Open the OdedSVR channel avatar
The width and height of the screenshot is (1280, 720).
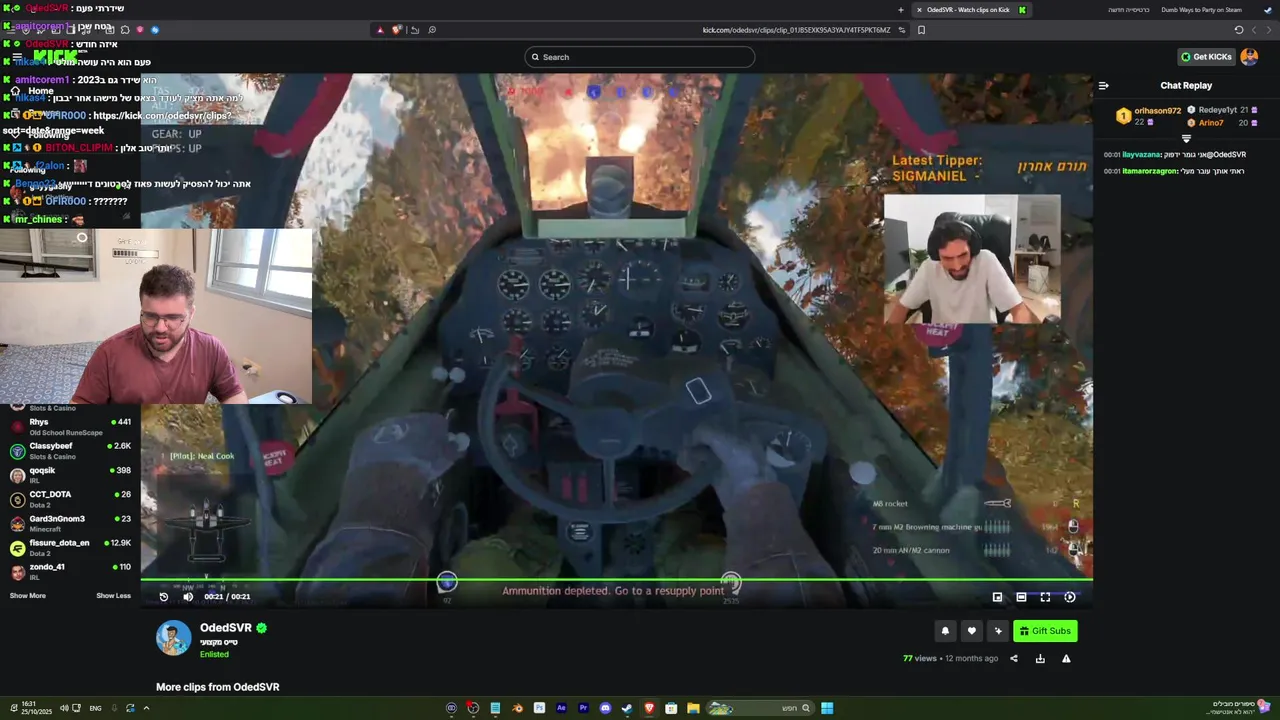[173, 638]
